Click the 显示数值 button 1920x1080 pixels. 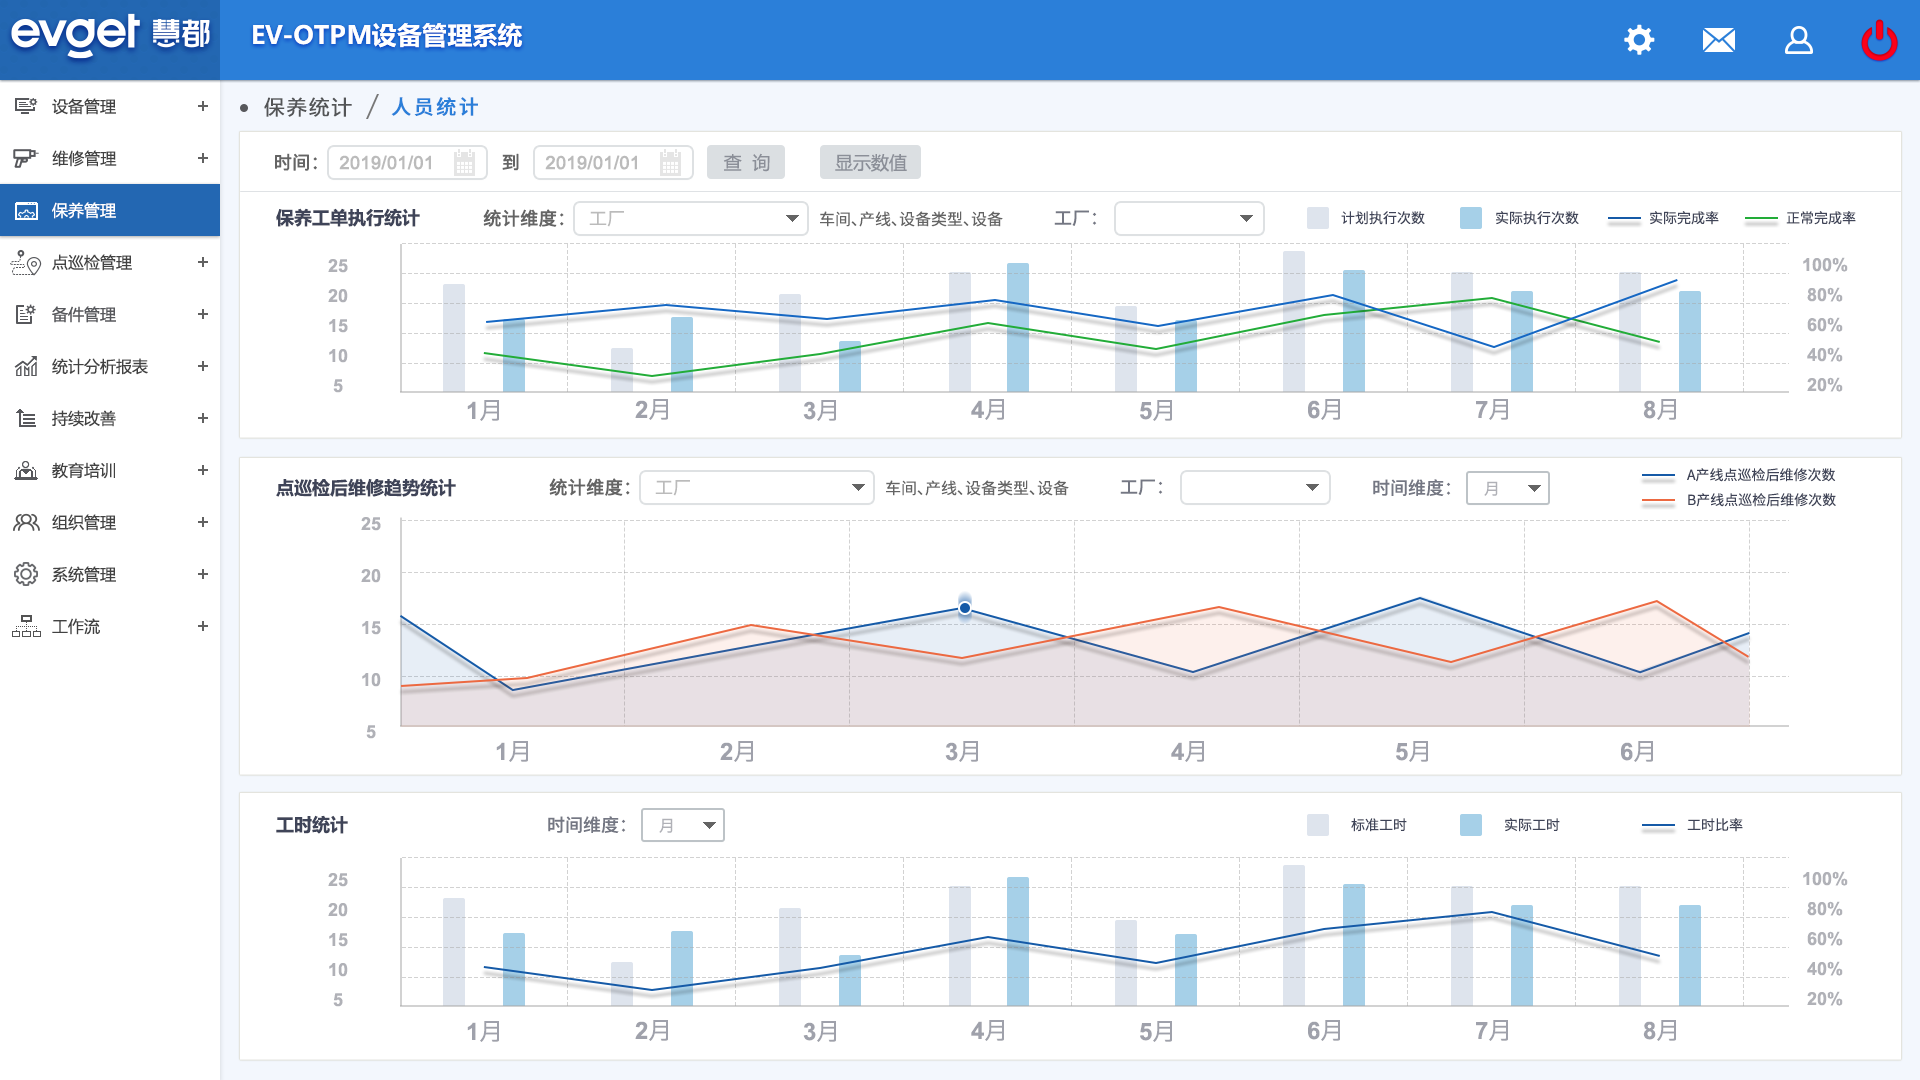coord(870,163)
